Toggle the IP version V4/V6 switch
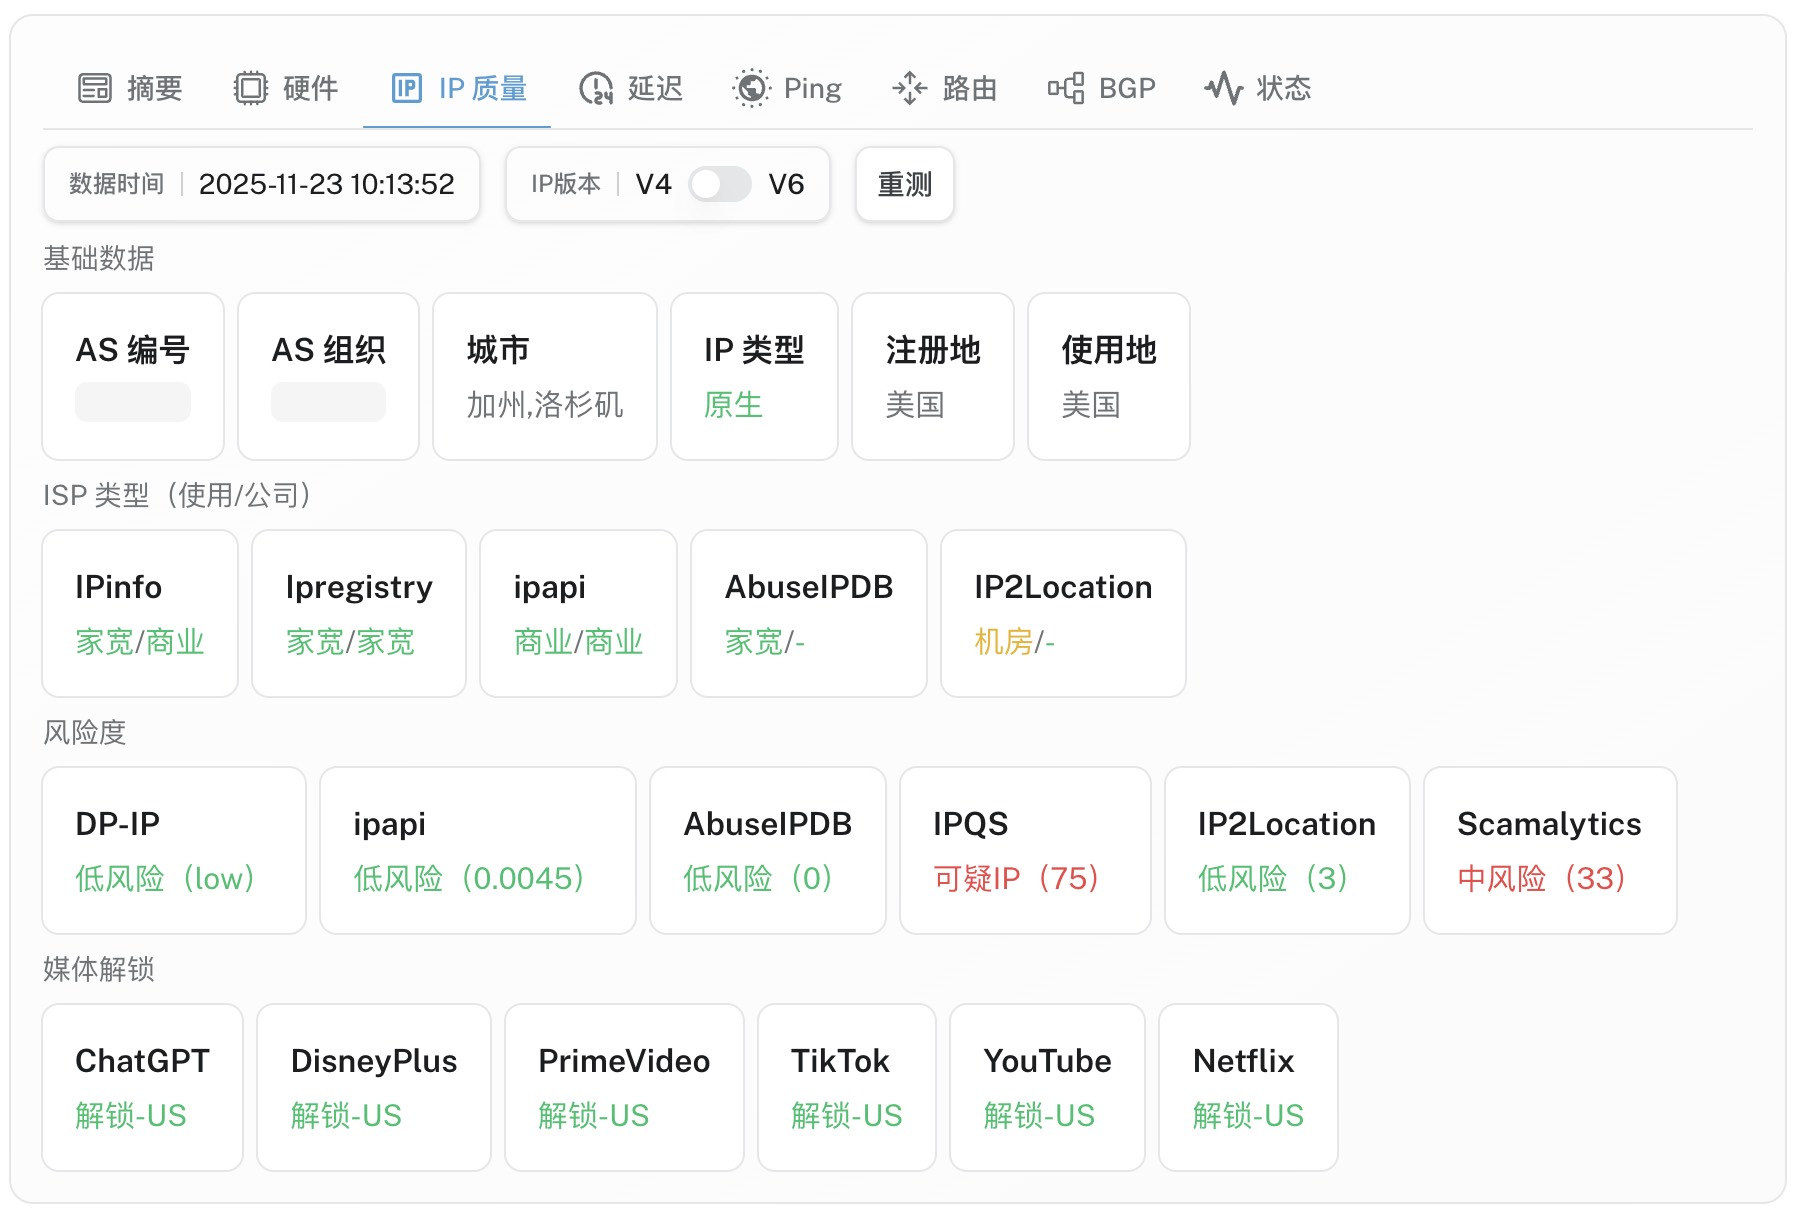This screenshot has width=1804, height=1220. [719, 184]
